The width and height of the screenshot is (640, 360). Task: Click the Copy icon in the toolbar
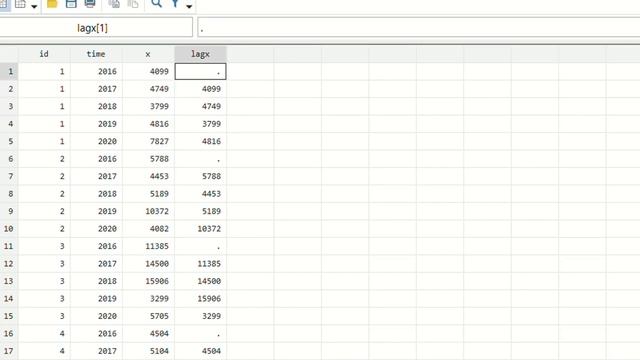coord(114,4)
